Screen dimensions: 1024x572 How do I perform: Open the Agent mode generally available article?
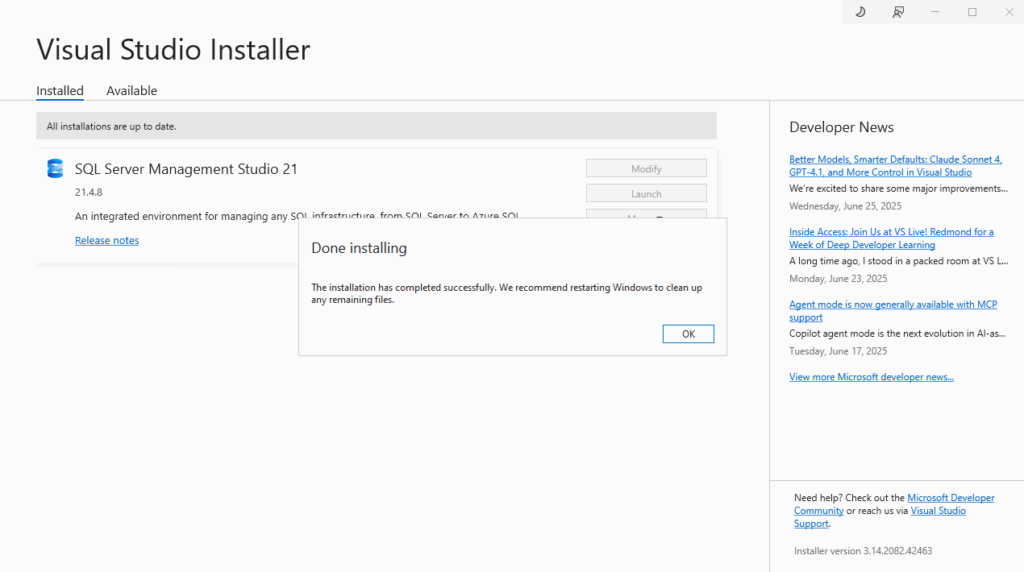pyautogui.click(x=893, y=311)
